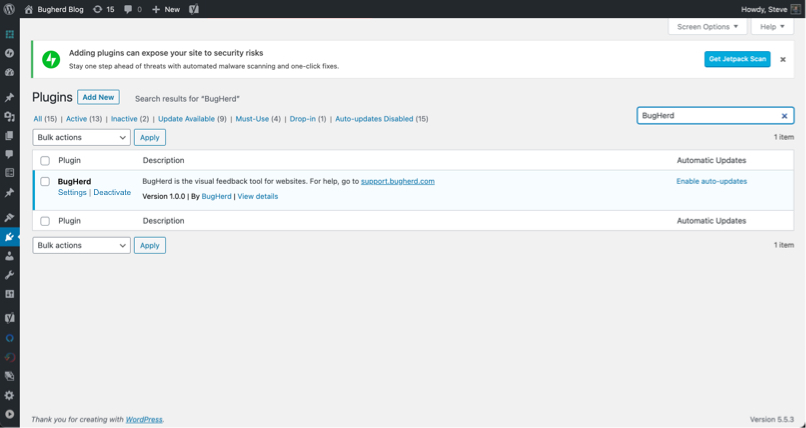Open BugHerd plugin Settings link
Viewport: 806px width, 428px height.
click(x=72, y=192)
